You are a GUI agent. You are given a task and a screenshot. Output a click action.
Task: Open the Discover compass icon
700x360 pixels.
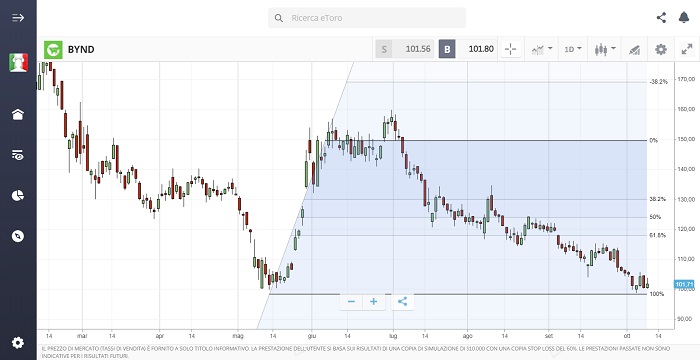coord(18,236)
